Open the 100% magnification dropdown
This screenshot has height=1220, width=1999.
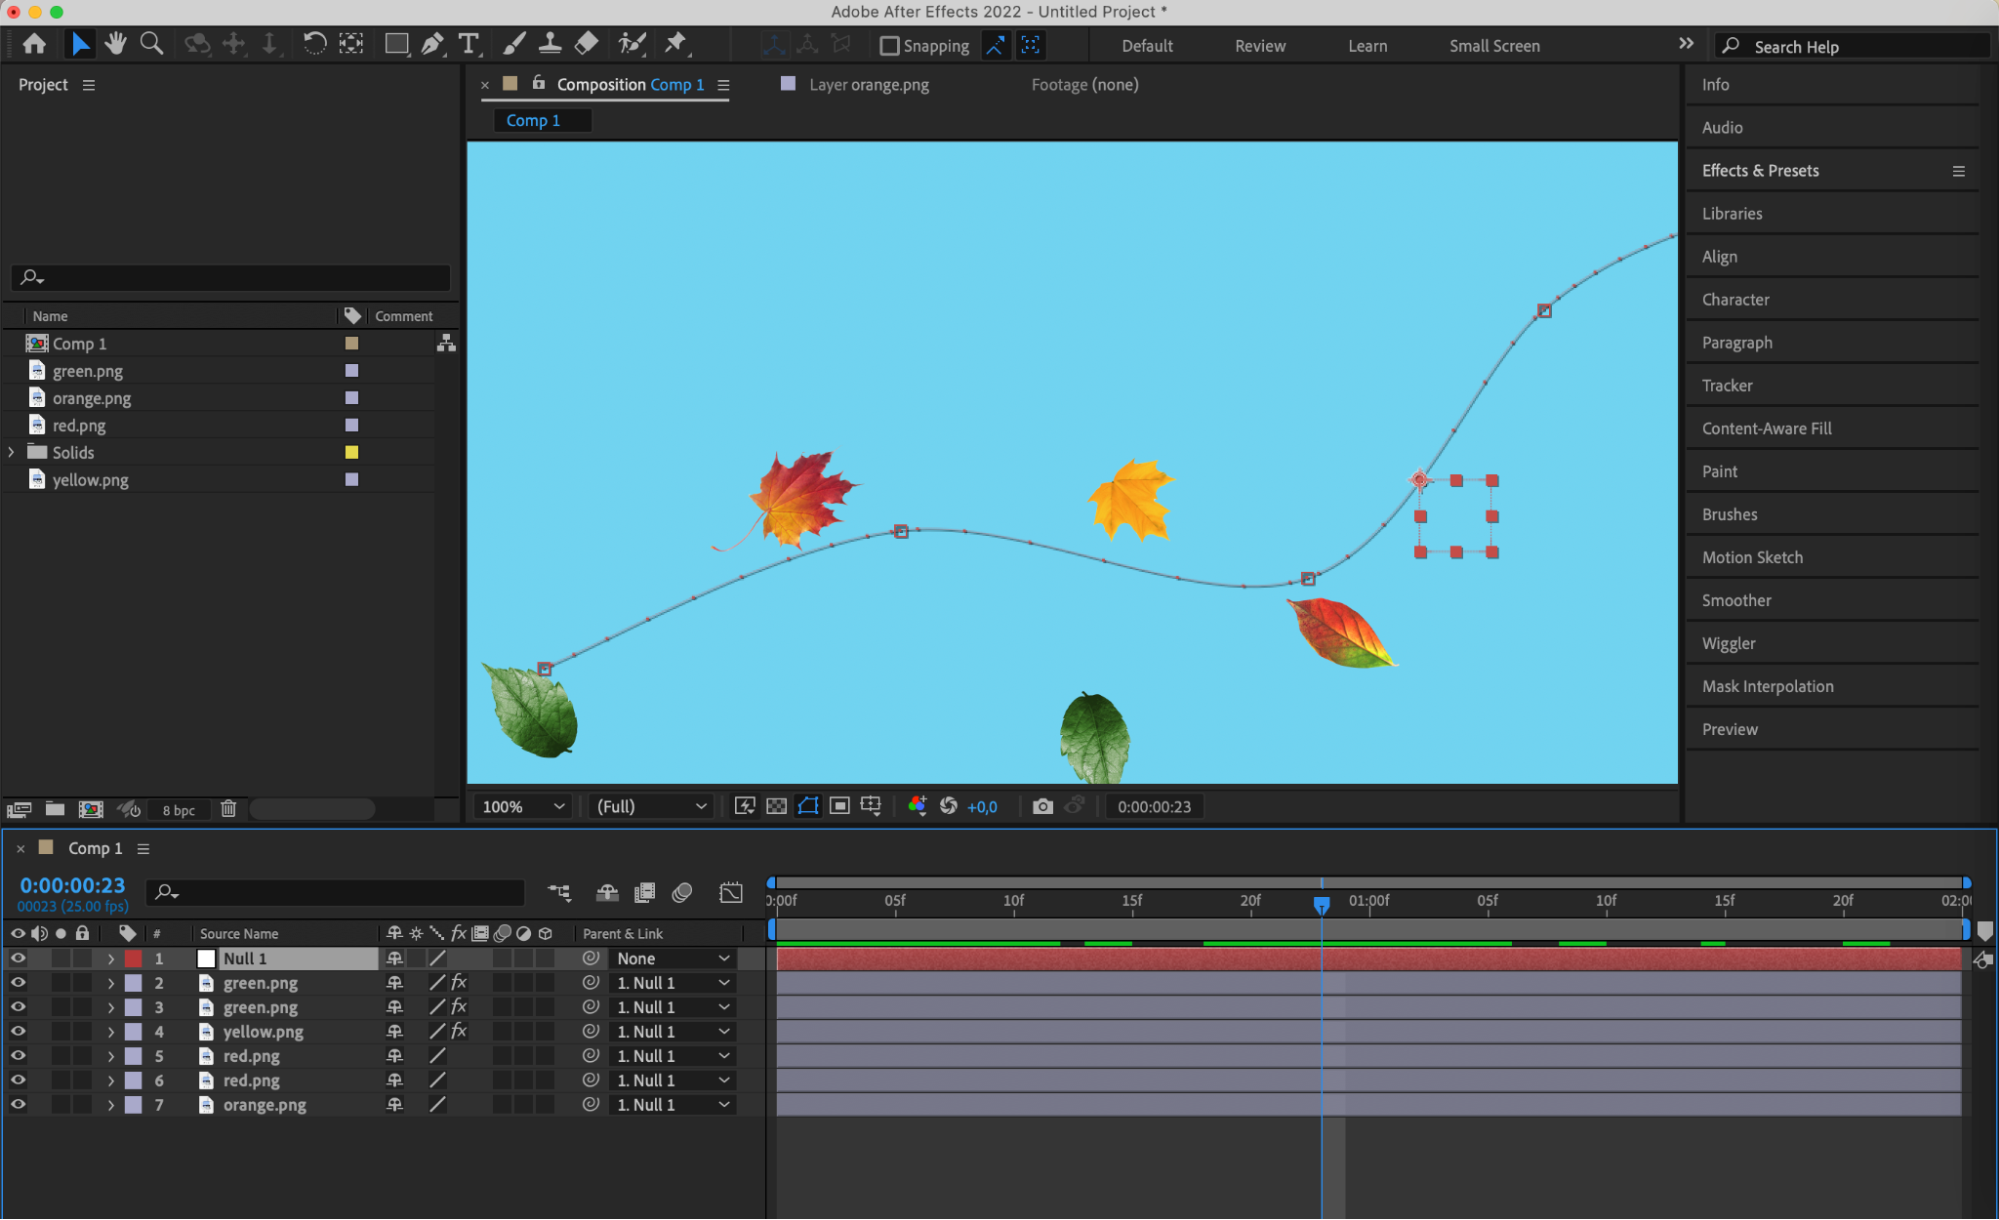(523, 806)
